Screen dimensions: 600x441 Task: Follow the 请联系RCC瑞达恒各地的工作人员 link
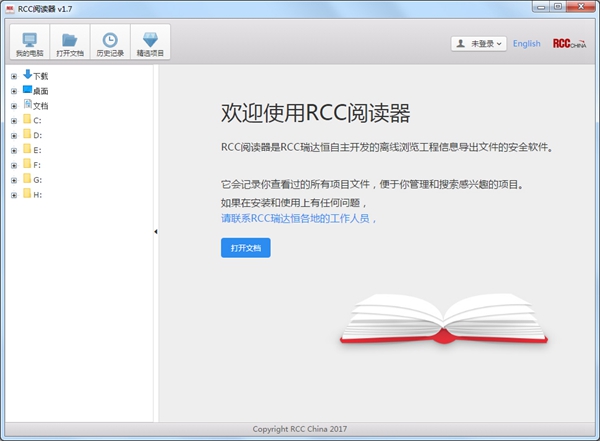299,217
